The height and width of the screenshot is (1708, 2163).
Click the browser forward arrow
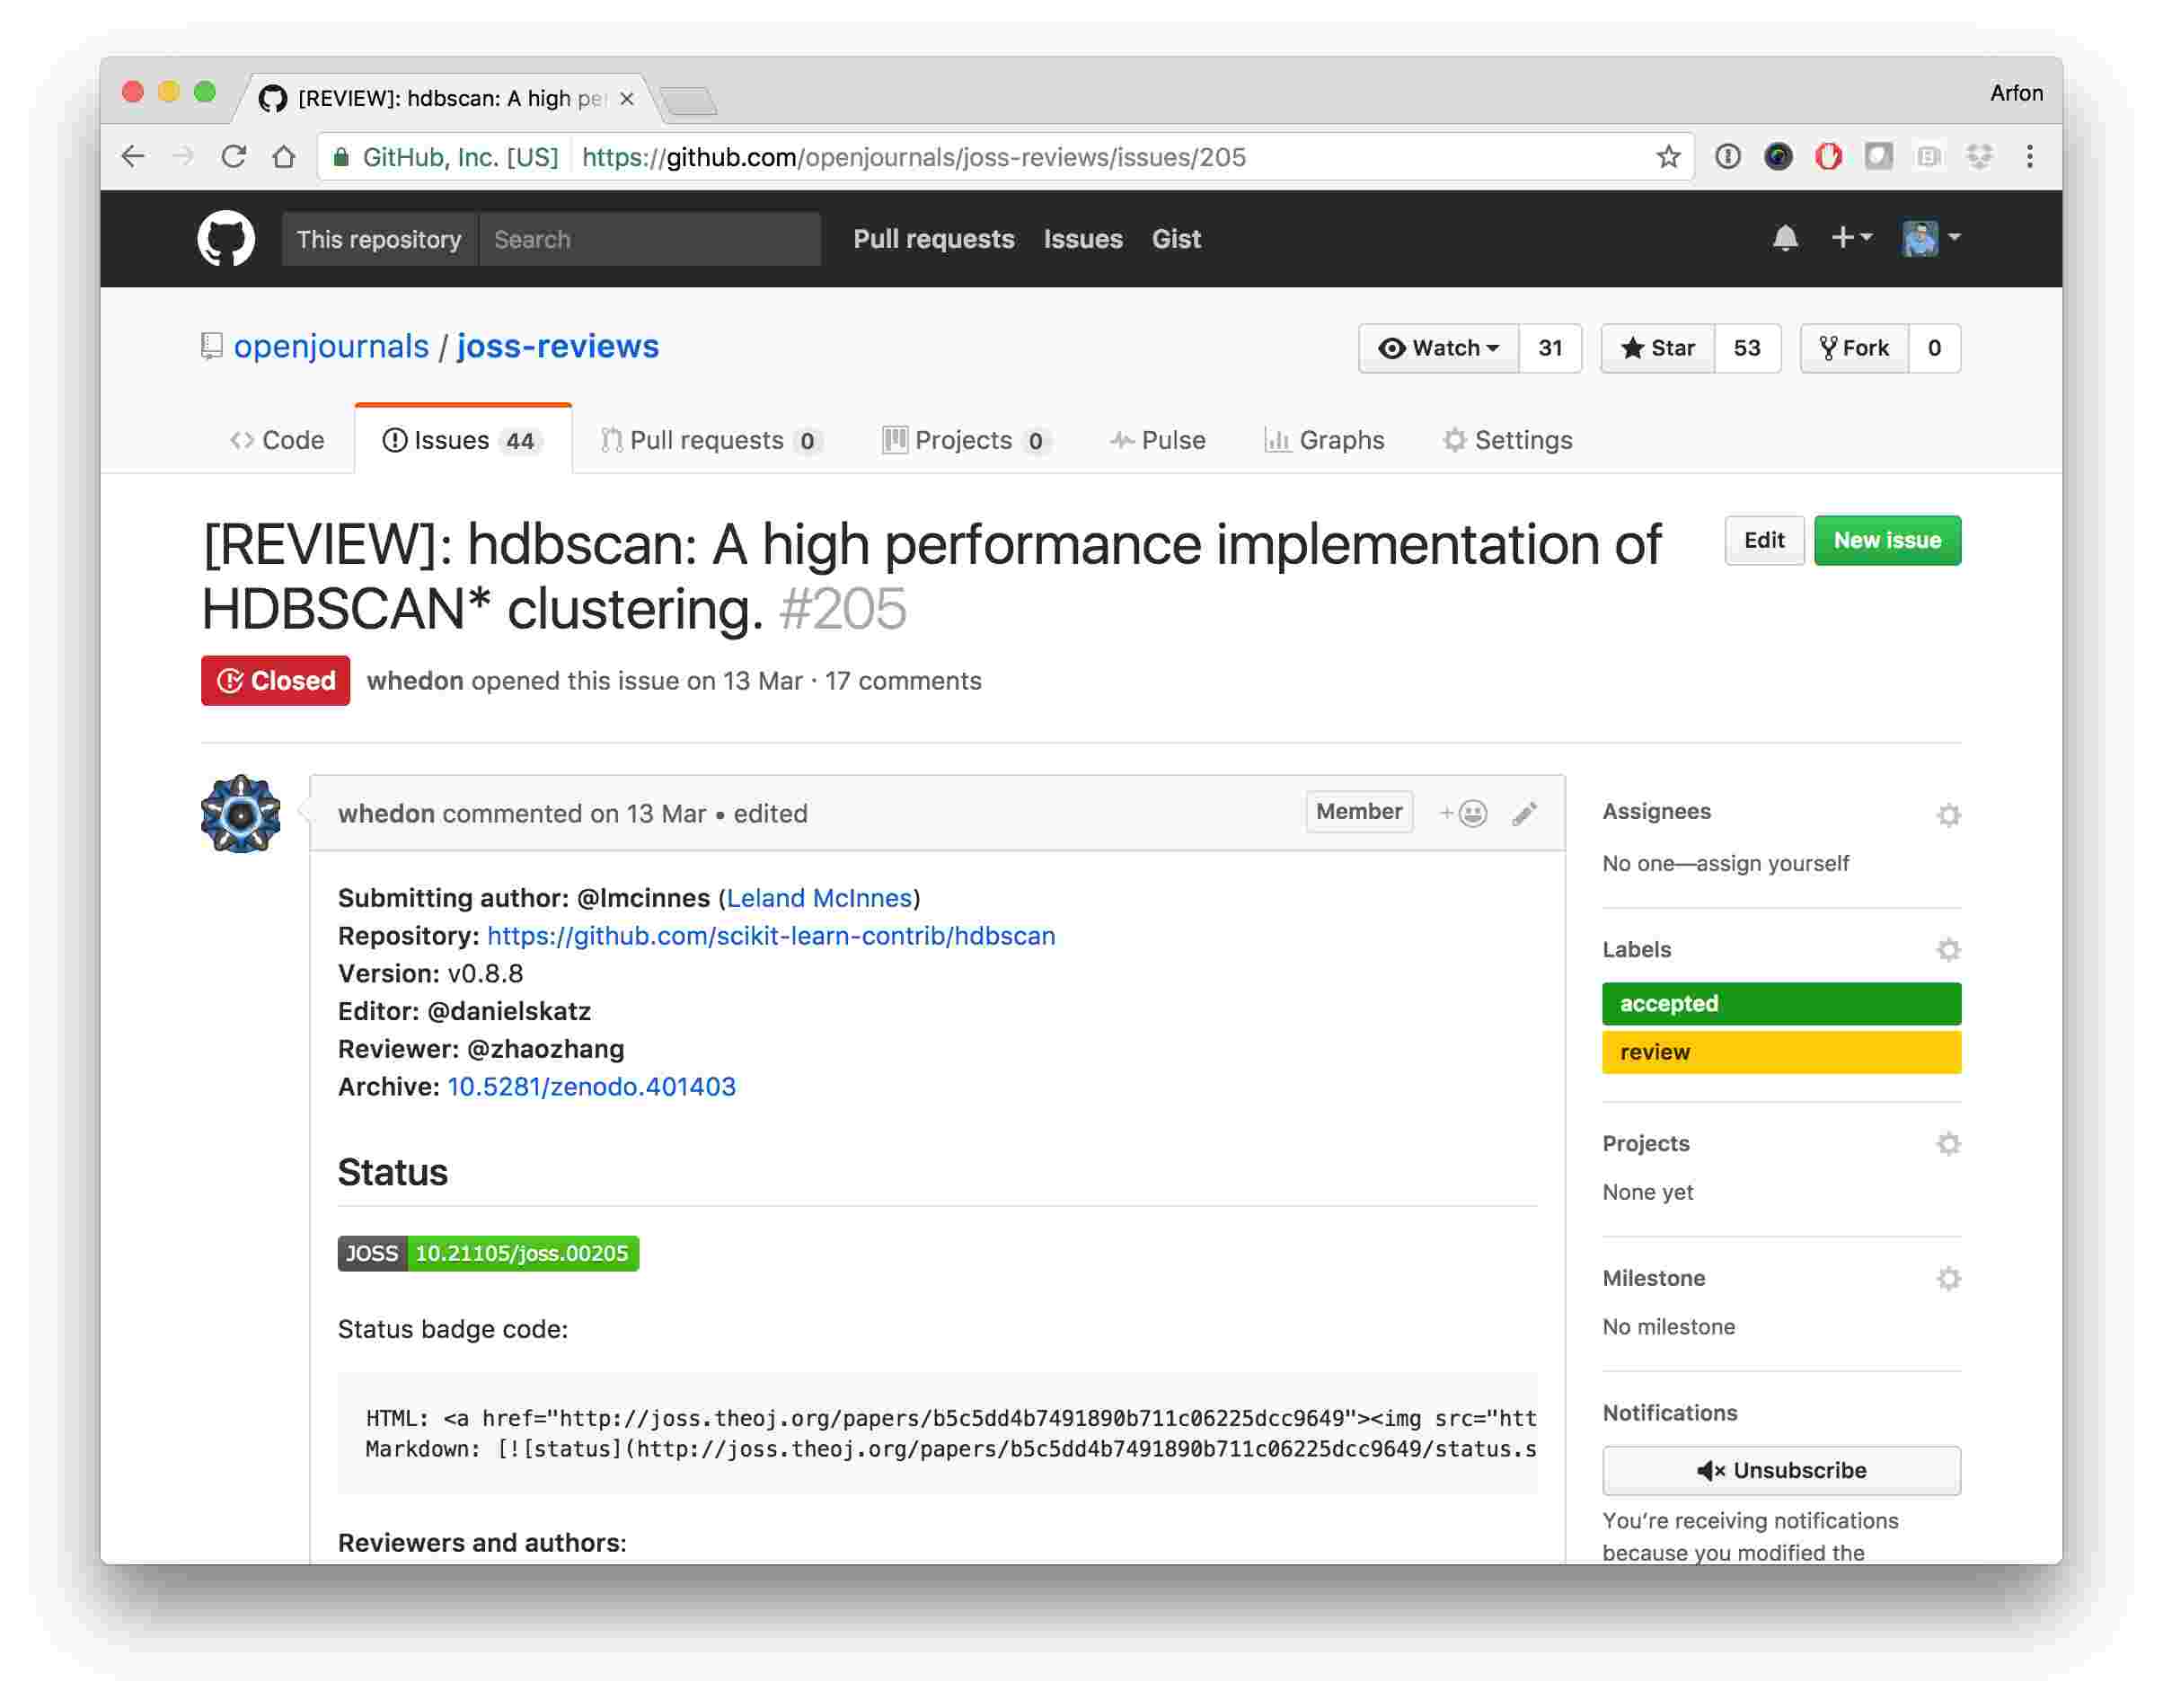pyautogui.click(x=183, y=157)
